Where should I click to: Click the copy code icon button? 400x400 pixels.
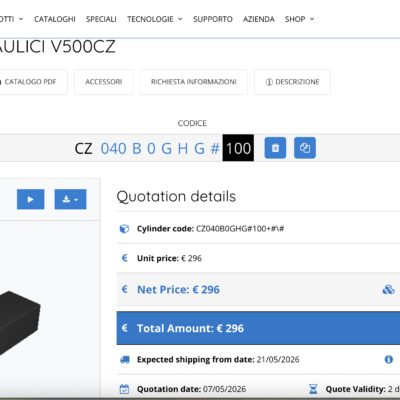click(x=305, y=148)
